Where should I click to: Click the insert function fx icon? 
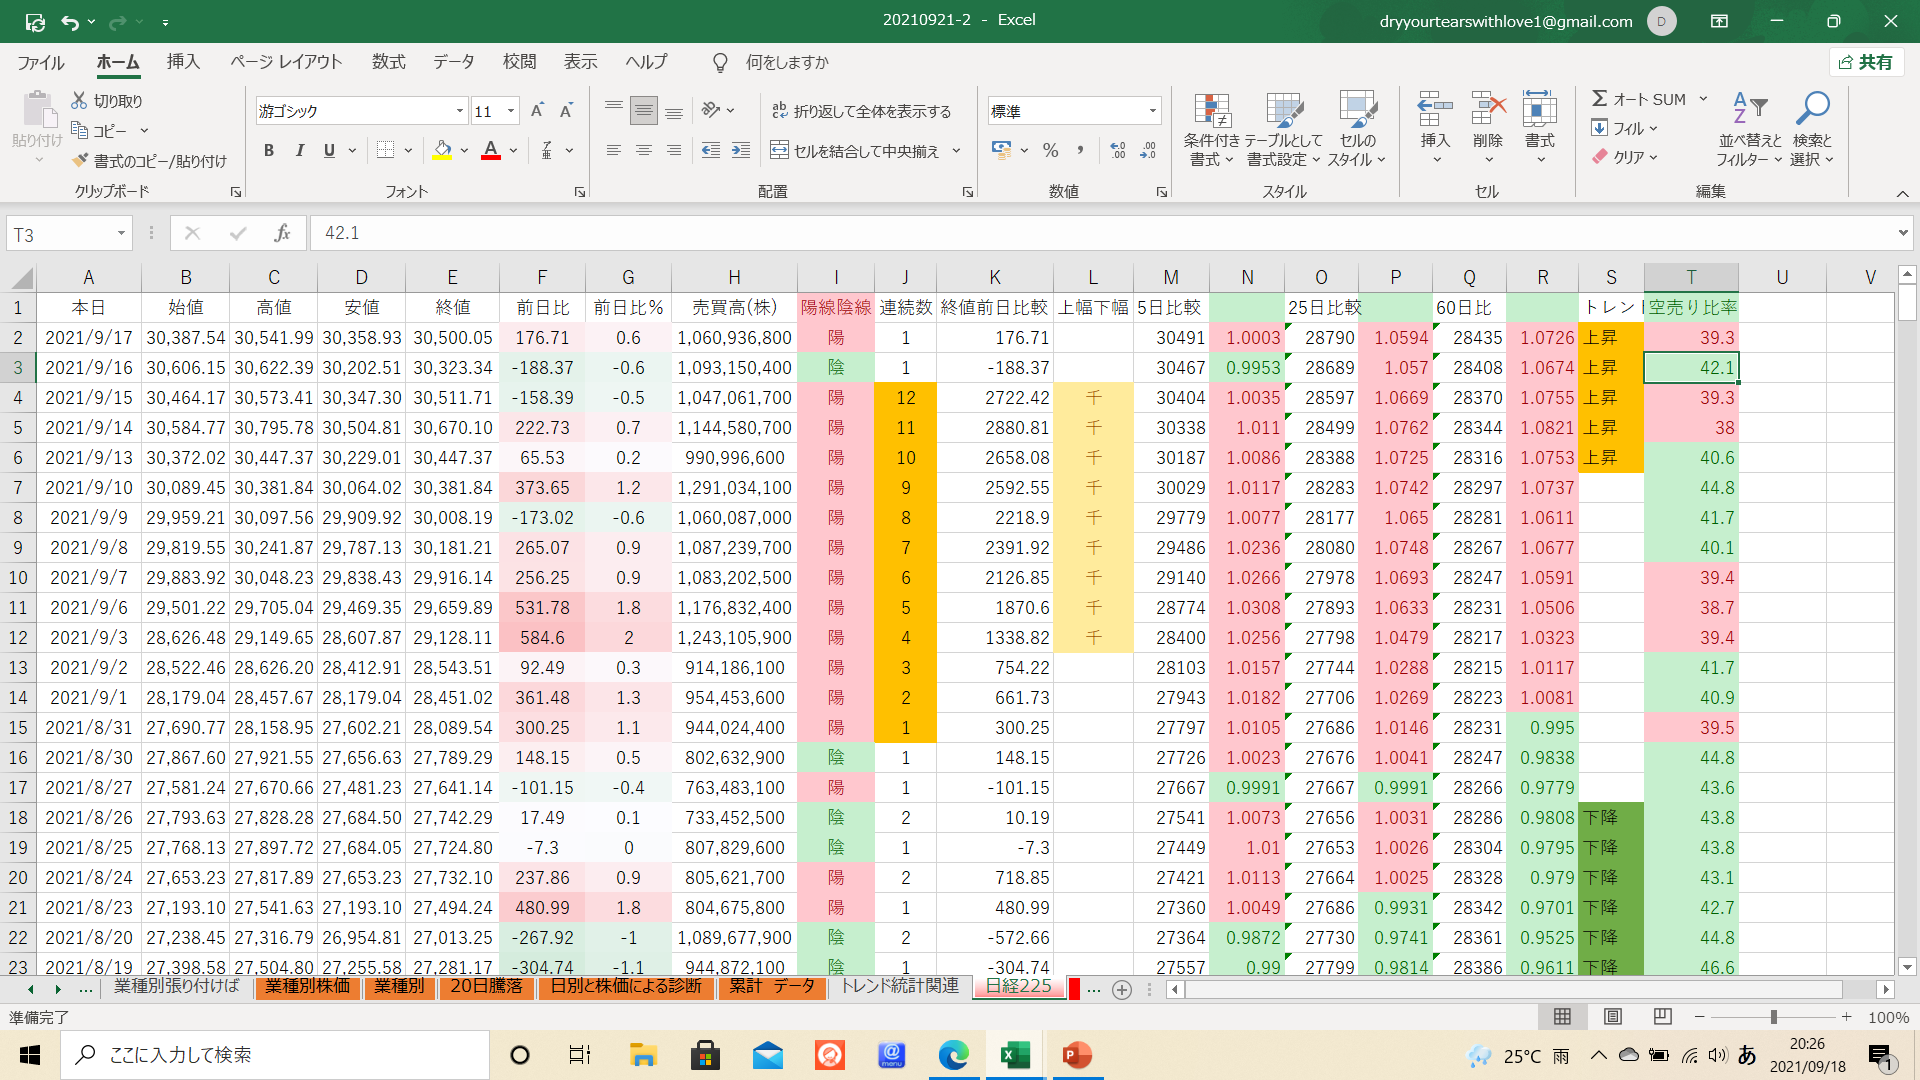[282, 233]
